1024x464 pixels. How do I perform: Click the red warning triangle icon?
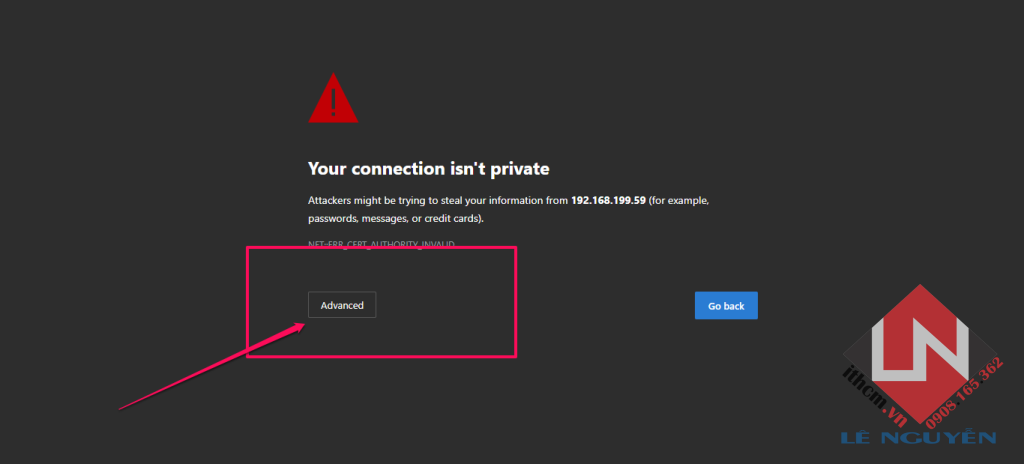click(332, 102)
